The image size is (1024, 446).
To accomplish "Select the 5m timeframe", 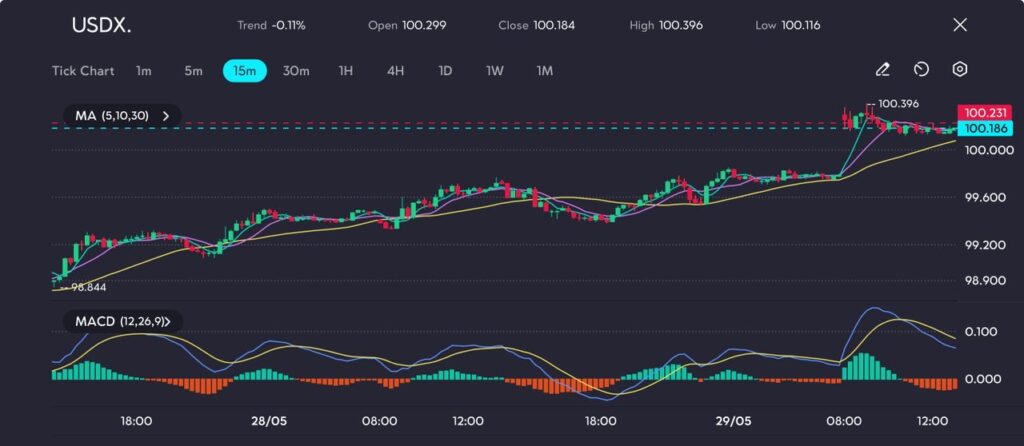I will click(x=193, y=71).
